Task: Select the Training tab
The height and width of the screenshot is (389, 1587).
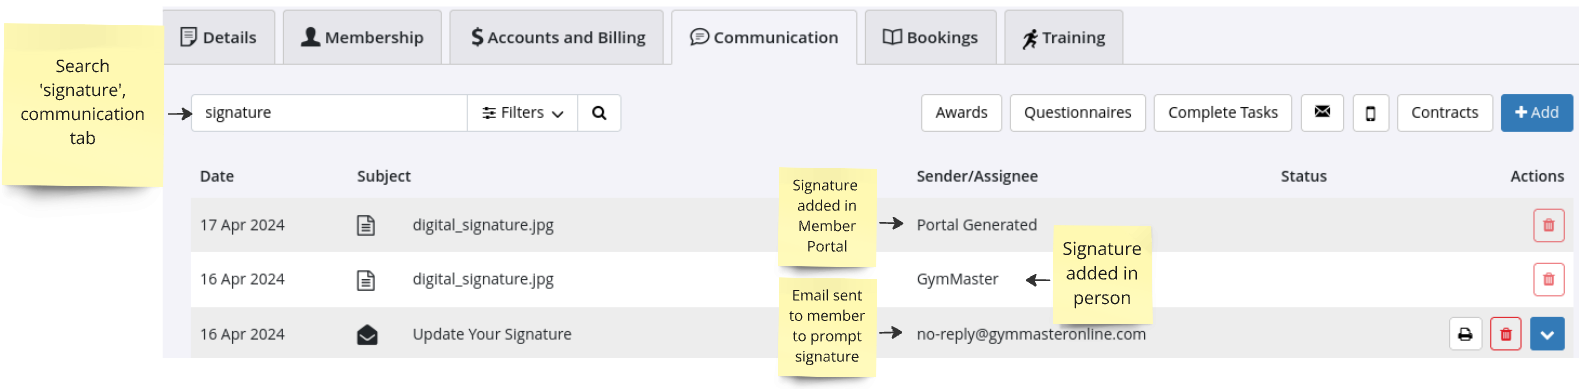Action: pos(1063,38)
